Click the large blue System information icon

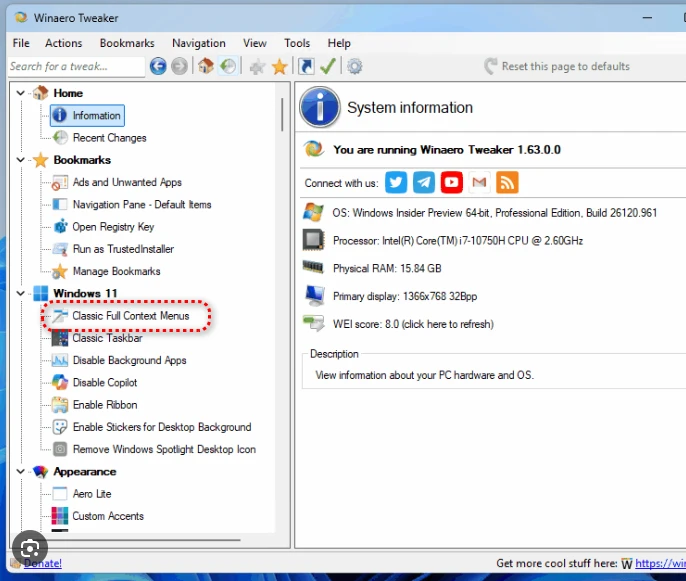(320, 107)
